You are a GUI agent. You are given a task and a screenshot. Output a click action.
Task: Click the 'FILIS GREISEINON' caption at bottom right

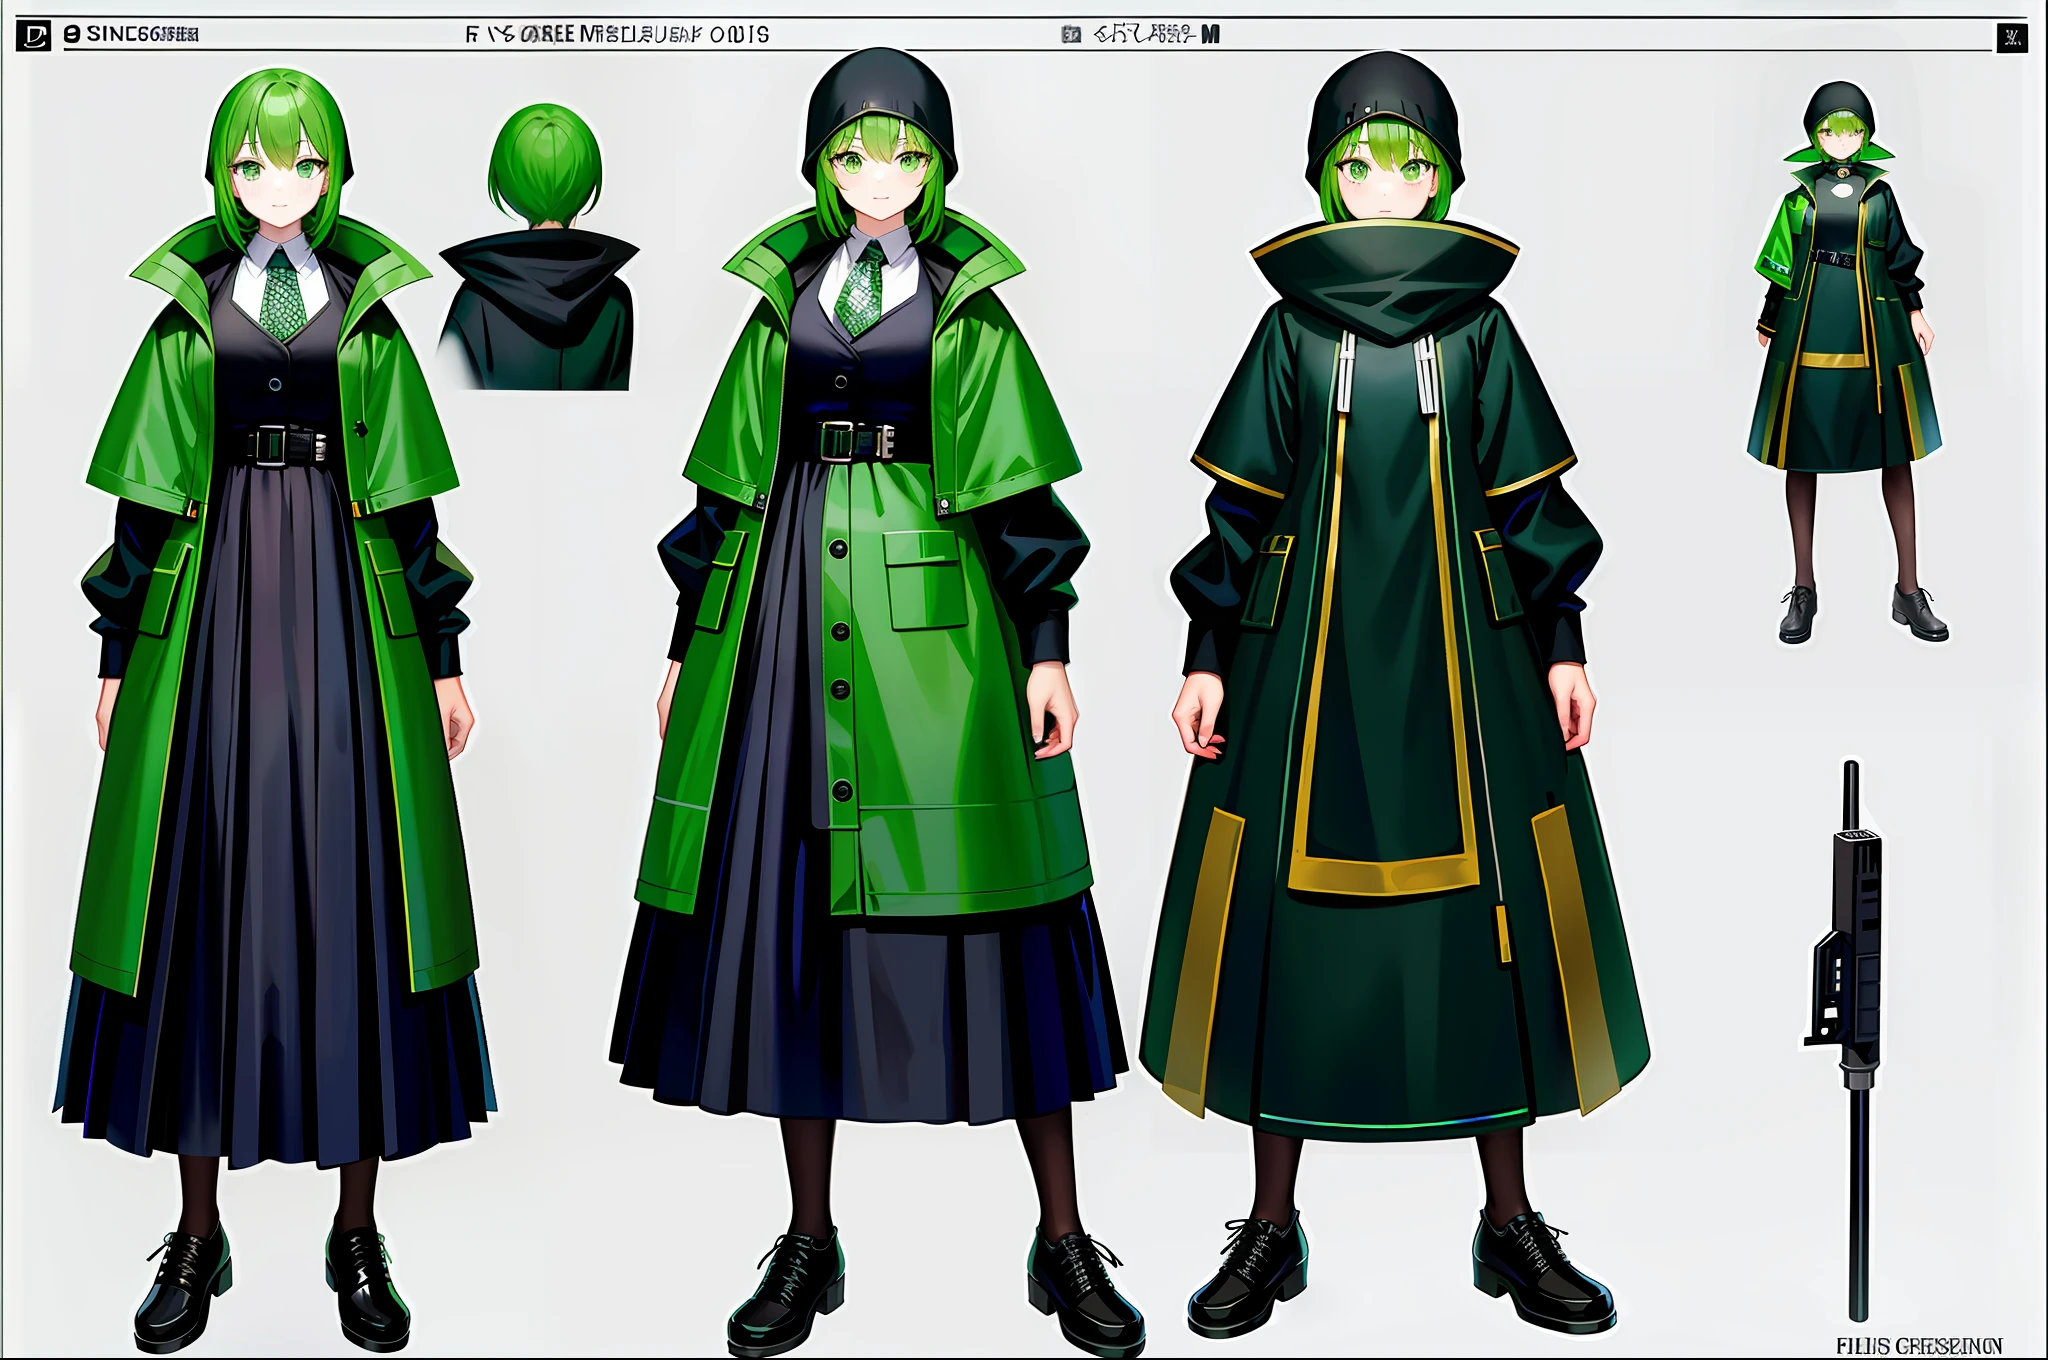coord(1919,1346)
